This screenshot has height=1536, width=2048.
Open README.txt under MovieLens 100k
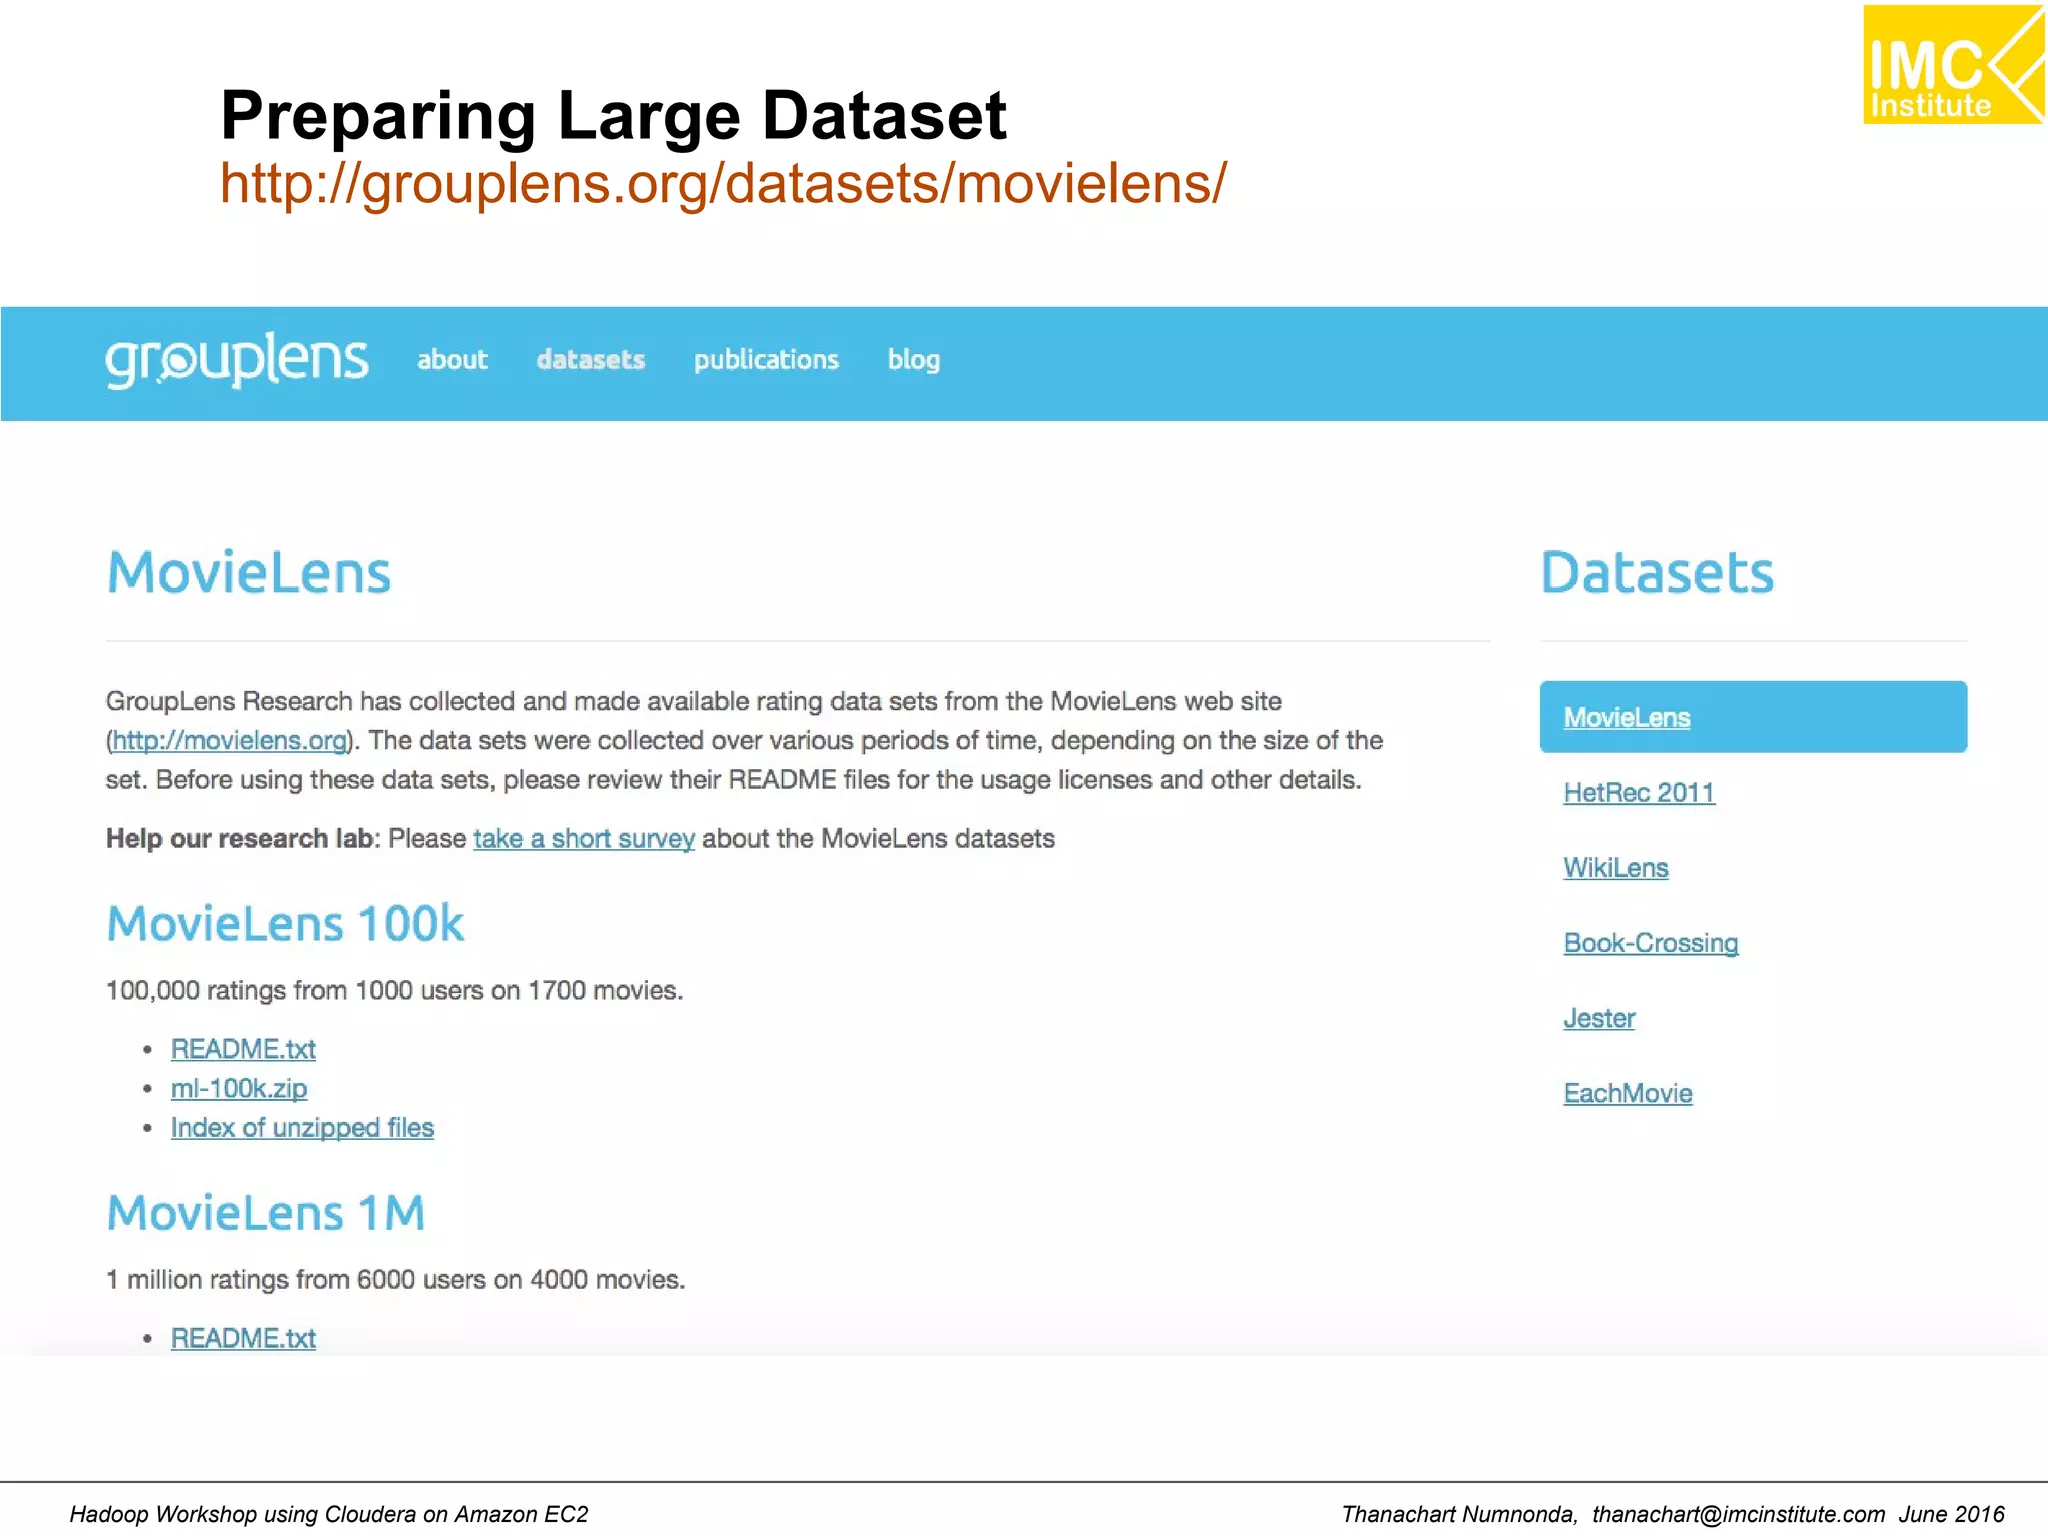coord(243,1049)
